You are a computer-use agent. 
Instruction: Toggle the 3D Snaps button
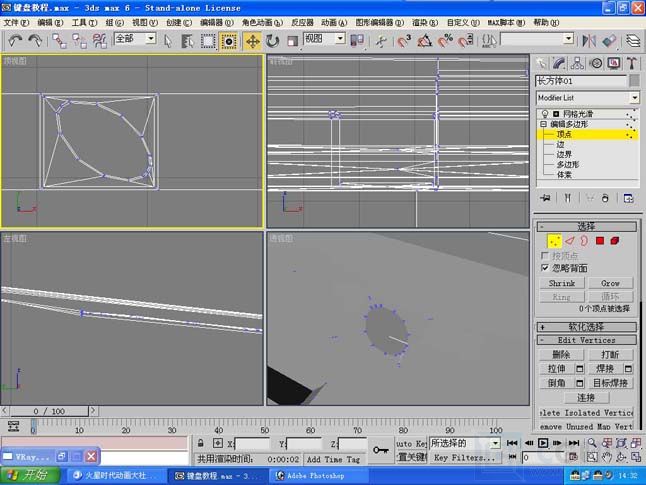pos(404,41)
